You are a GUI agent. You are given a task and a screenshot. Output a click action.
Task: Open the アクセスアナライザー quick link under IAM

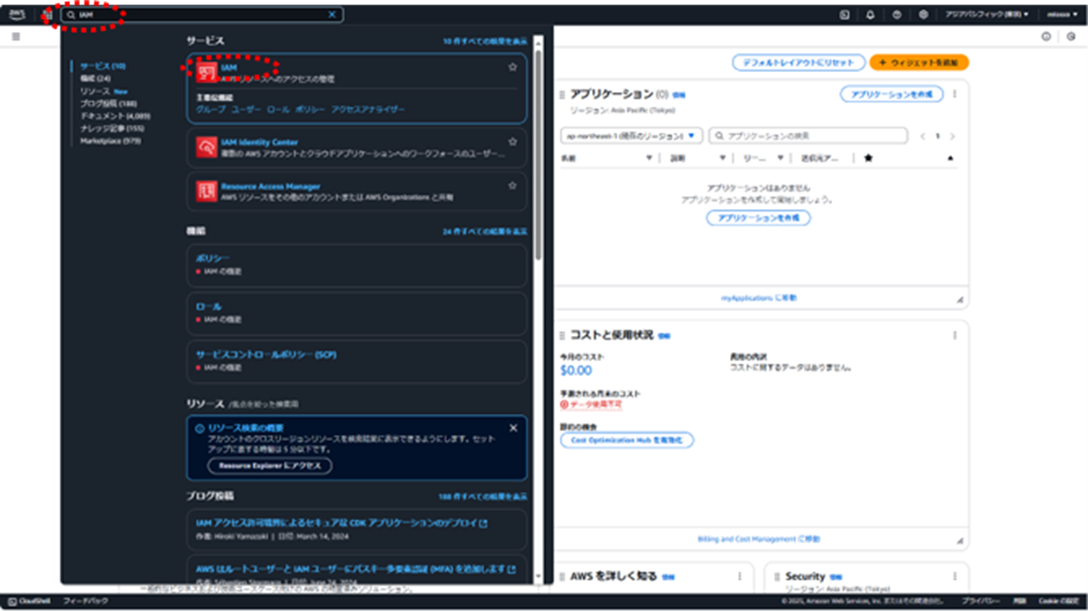(368, 110)
